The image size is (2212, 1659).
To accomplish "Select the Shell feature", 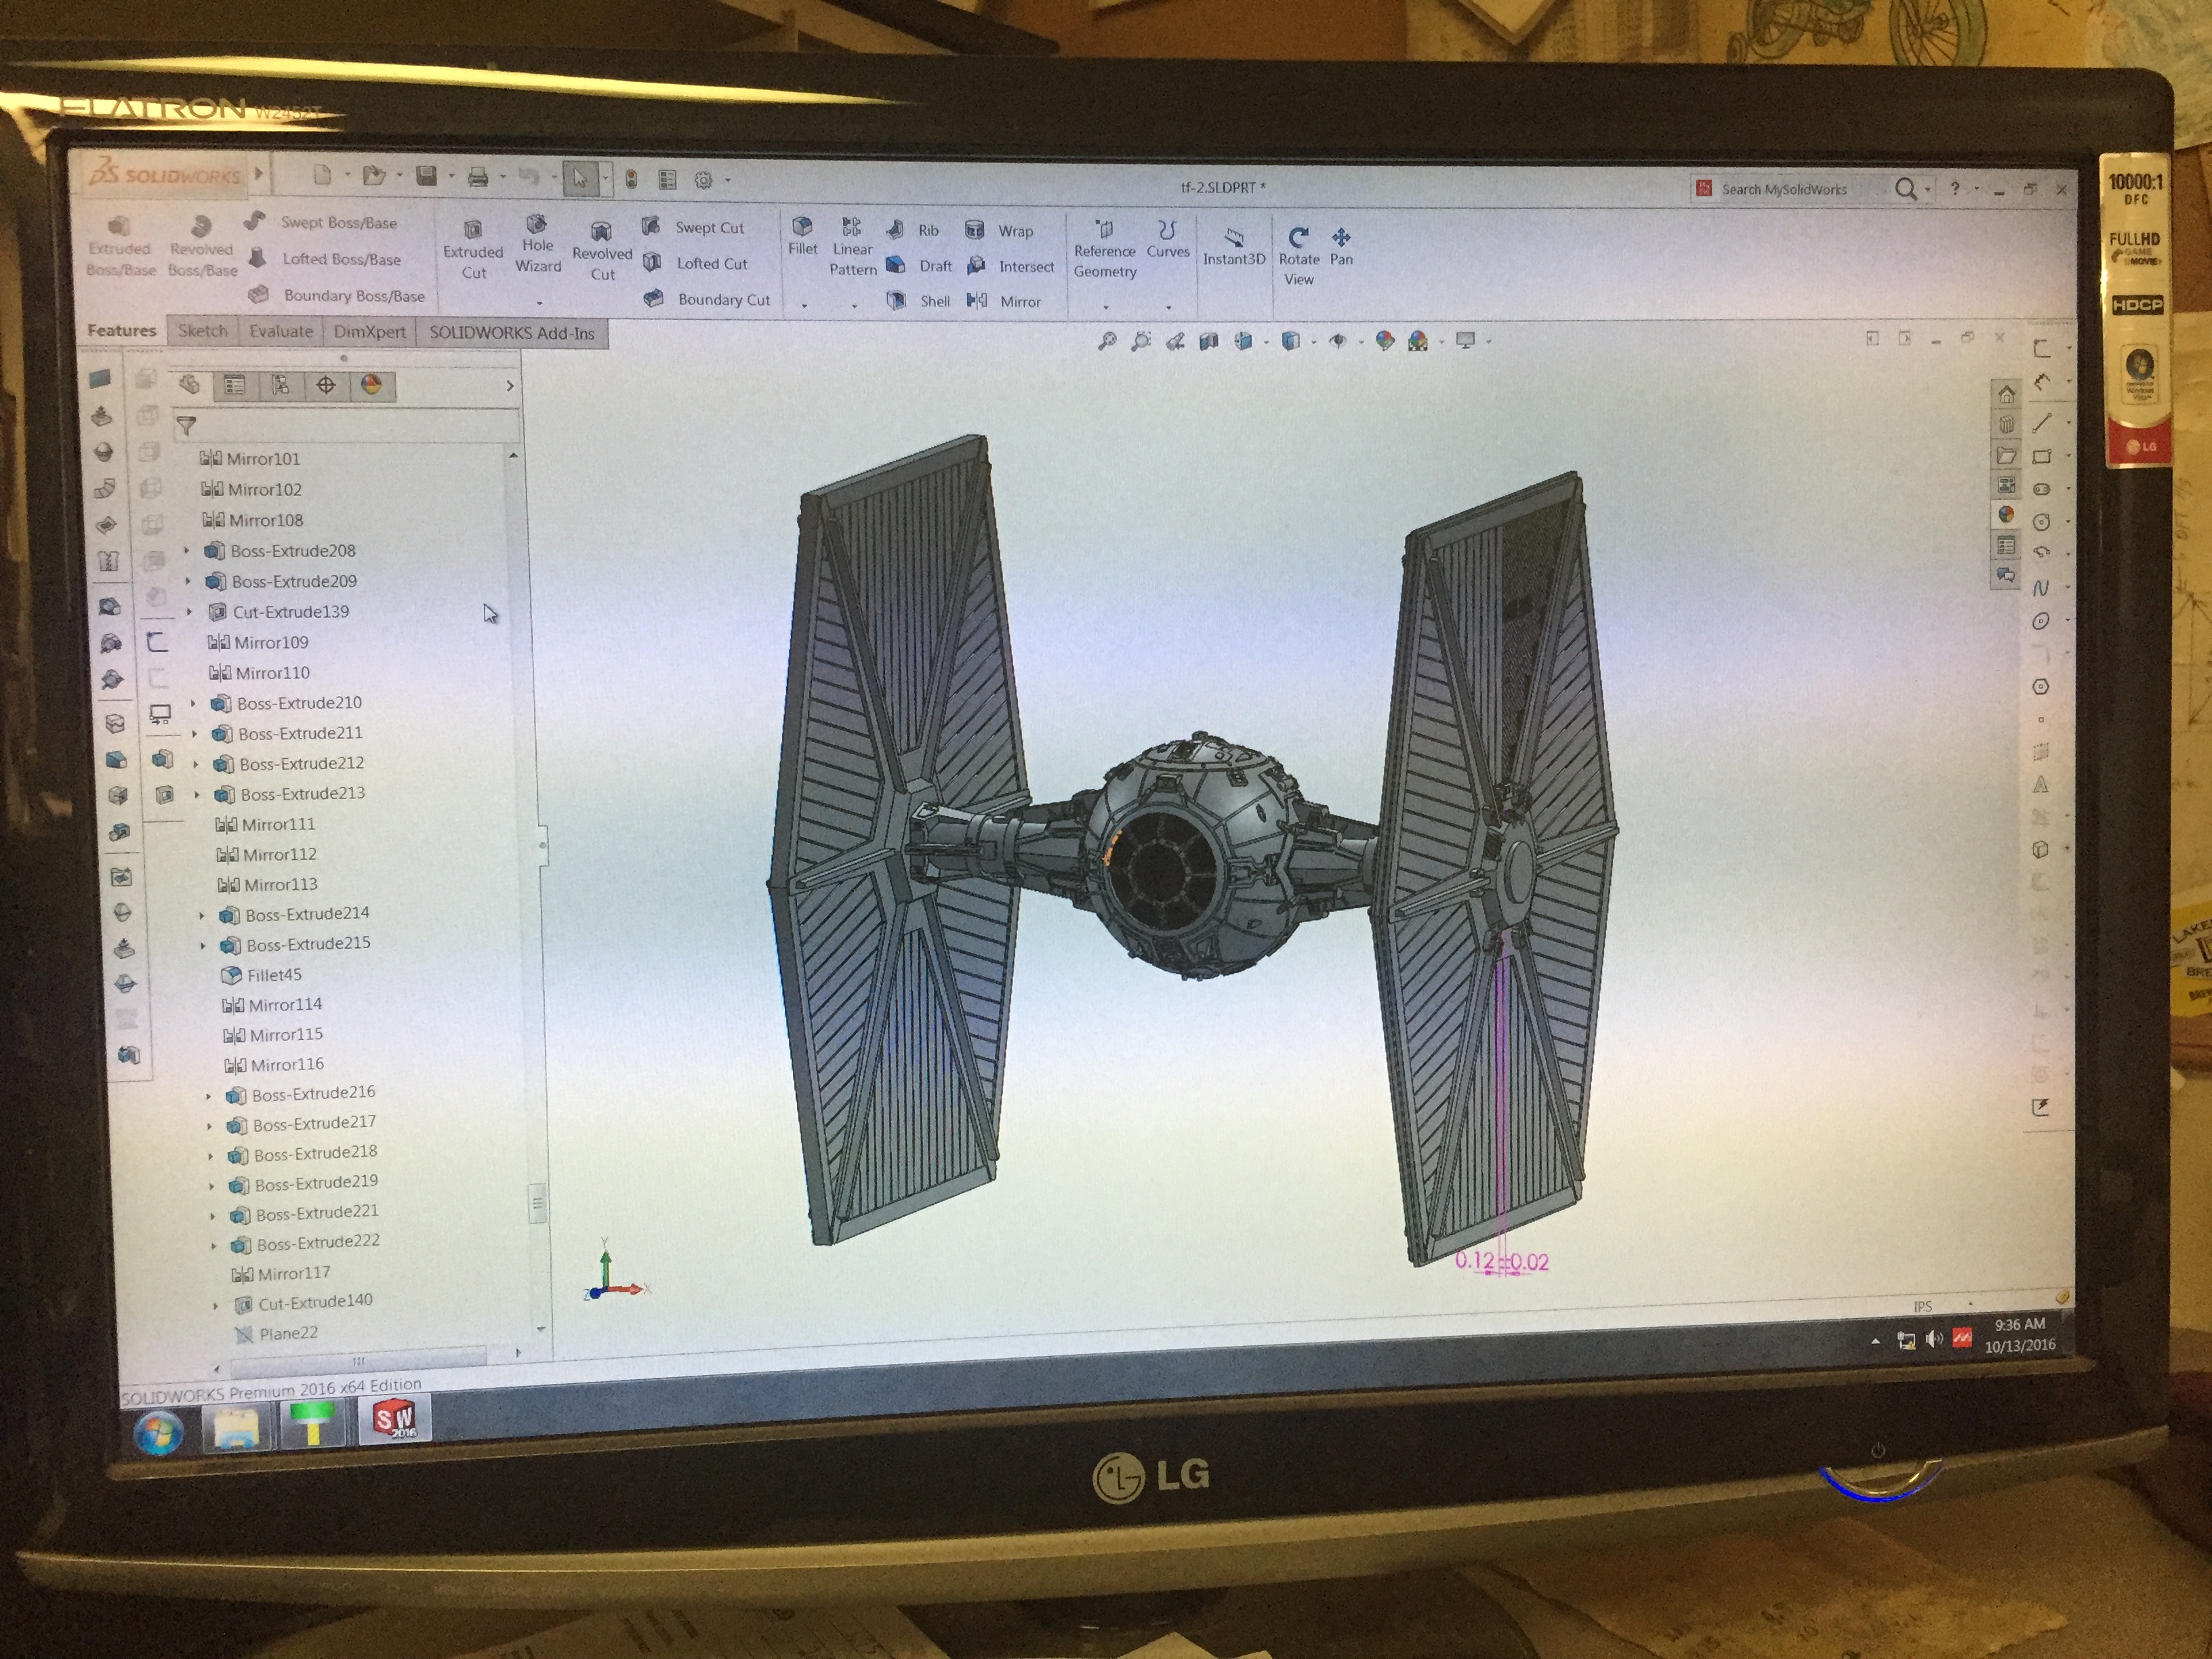I will [919, 300].
